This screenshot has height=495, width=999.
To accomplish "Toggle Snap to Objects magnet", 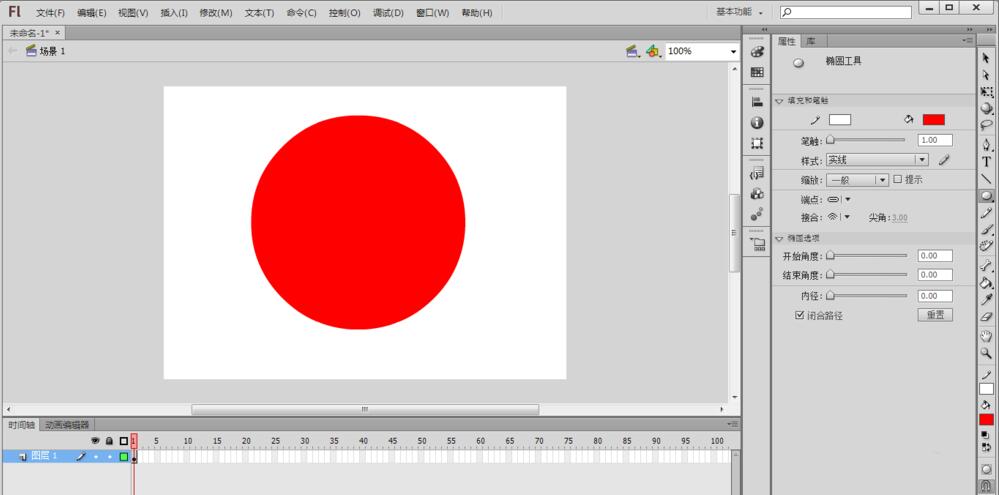I will pos(986,487).
